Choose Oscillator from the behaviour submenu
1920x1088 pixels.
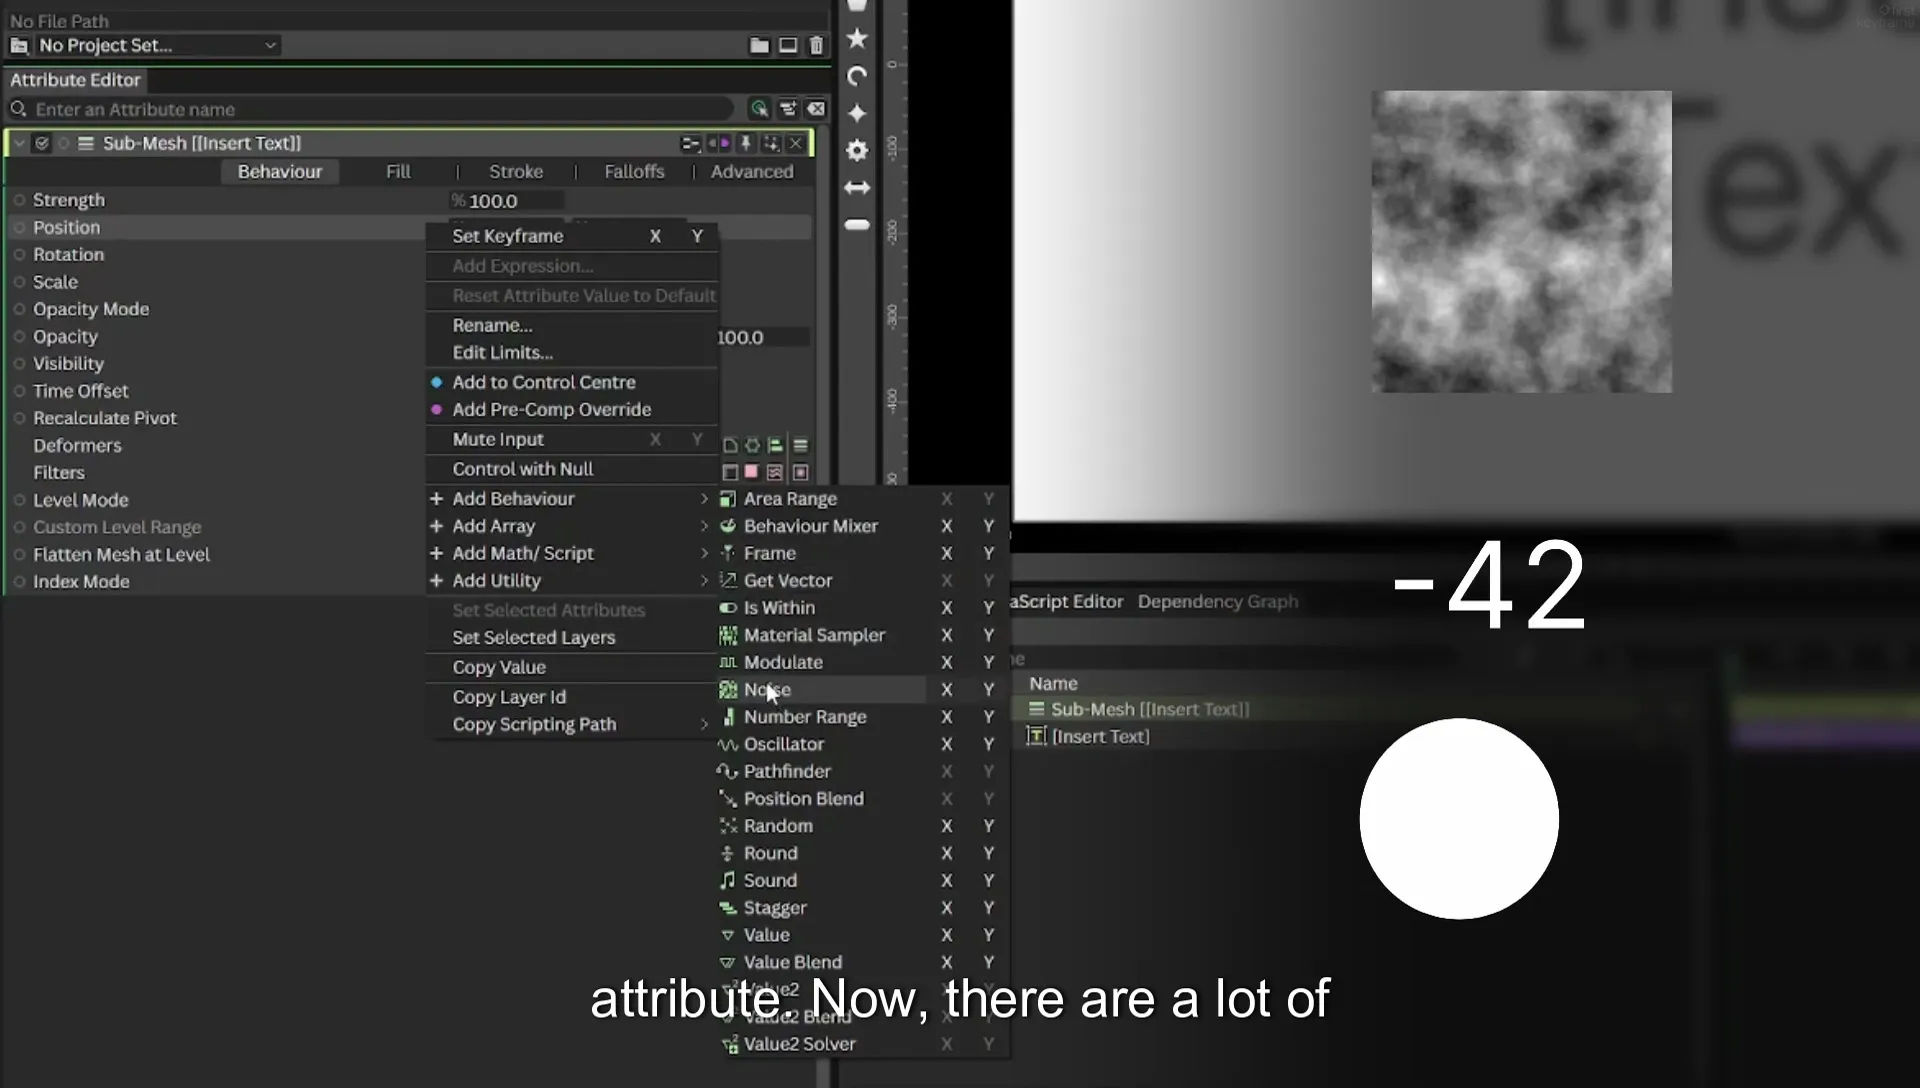(x=784, y=744)
